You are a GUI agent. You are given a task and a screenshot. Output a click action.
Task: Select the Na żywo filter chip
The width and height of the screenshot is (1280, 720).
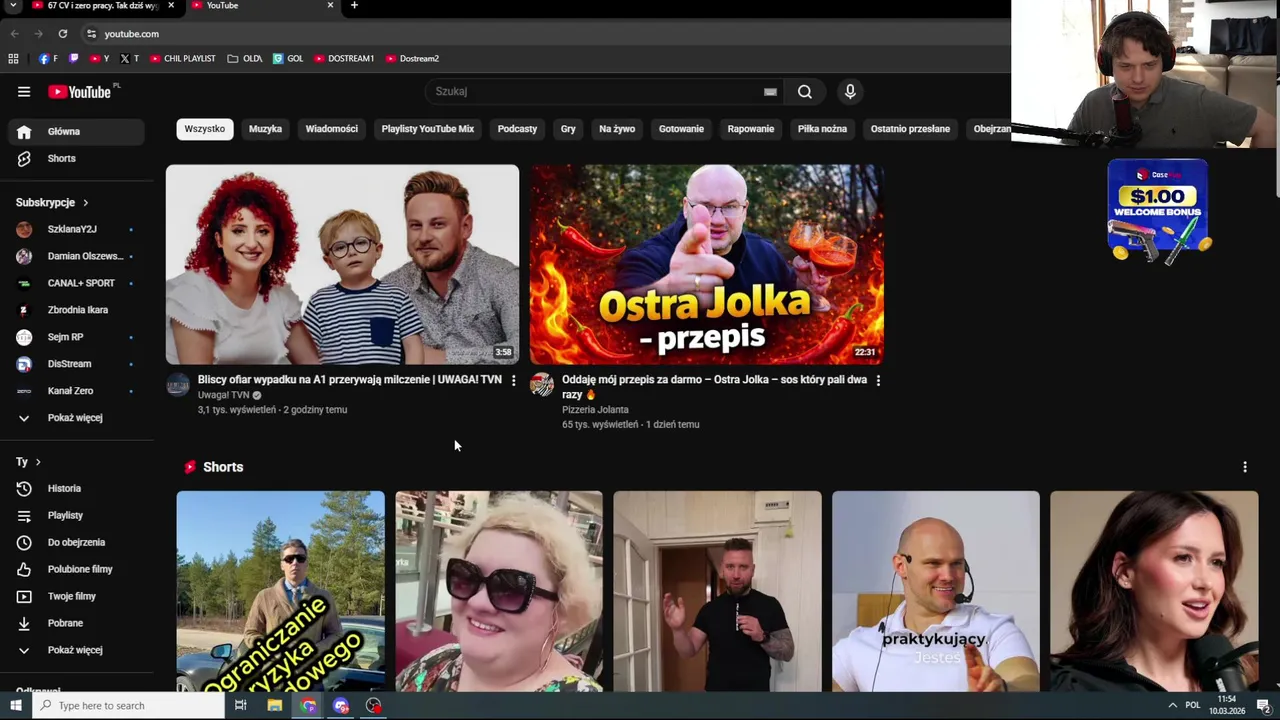[617, 129]
